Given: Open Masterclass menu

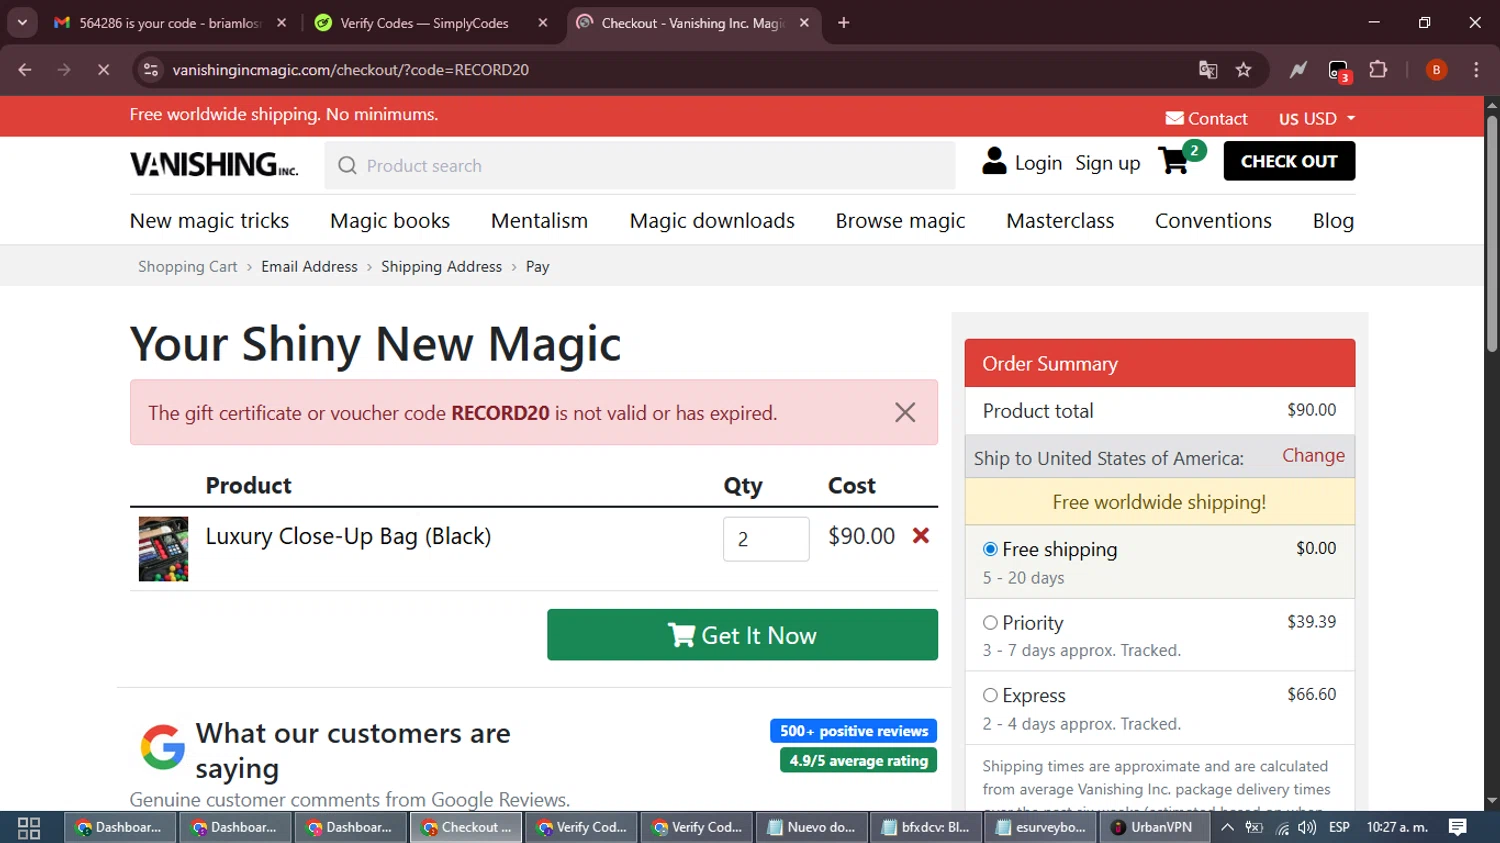Looking at the screenshot, I should point(1060,221).
